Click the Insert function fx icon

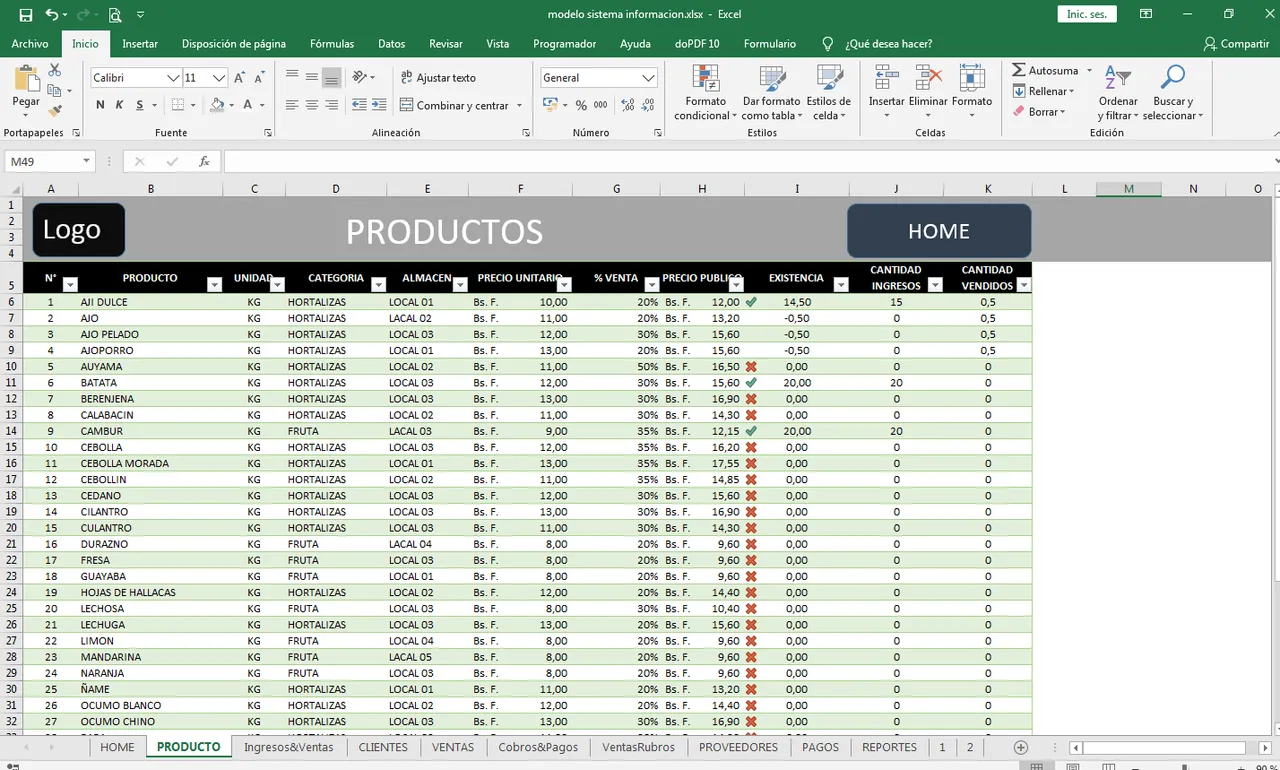coord(204,161)
